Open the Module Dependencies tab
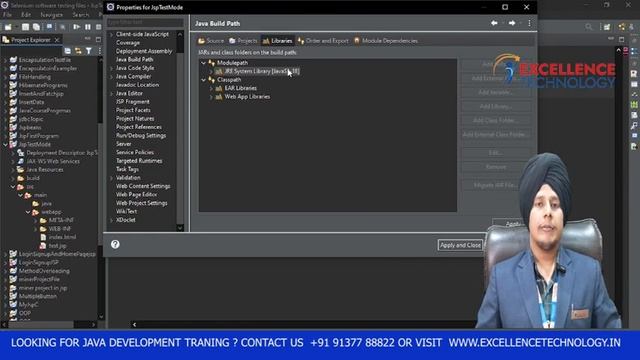 386,41
